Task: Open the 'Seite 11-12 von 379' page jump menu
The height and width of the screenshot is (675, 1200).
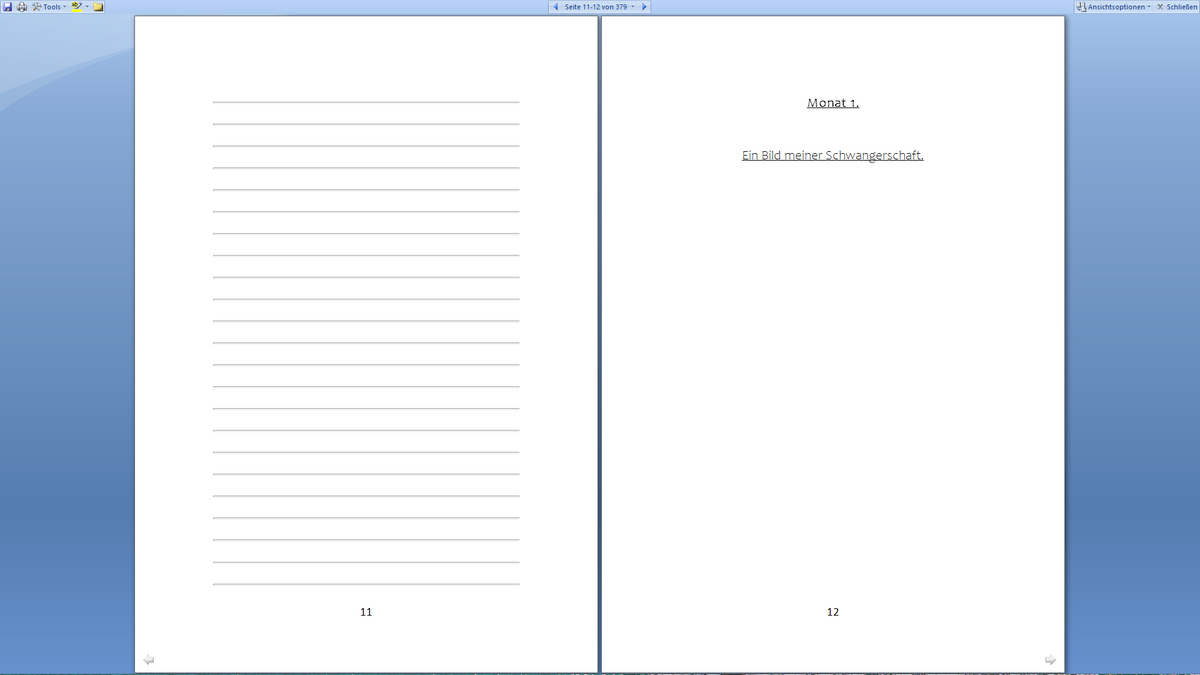Action: (600, 7)
